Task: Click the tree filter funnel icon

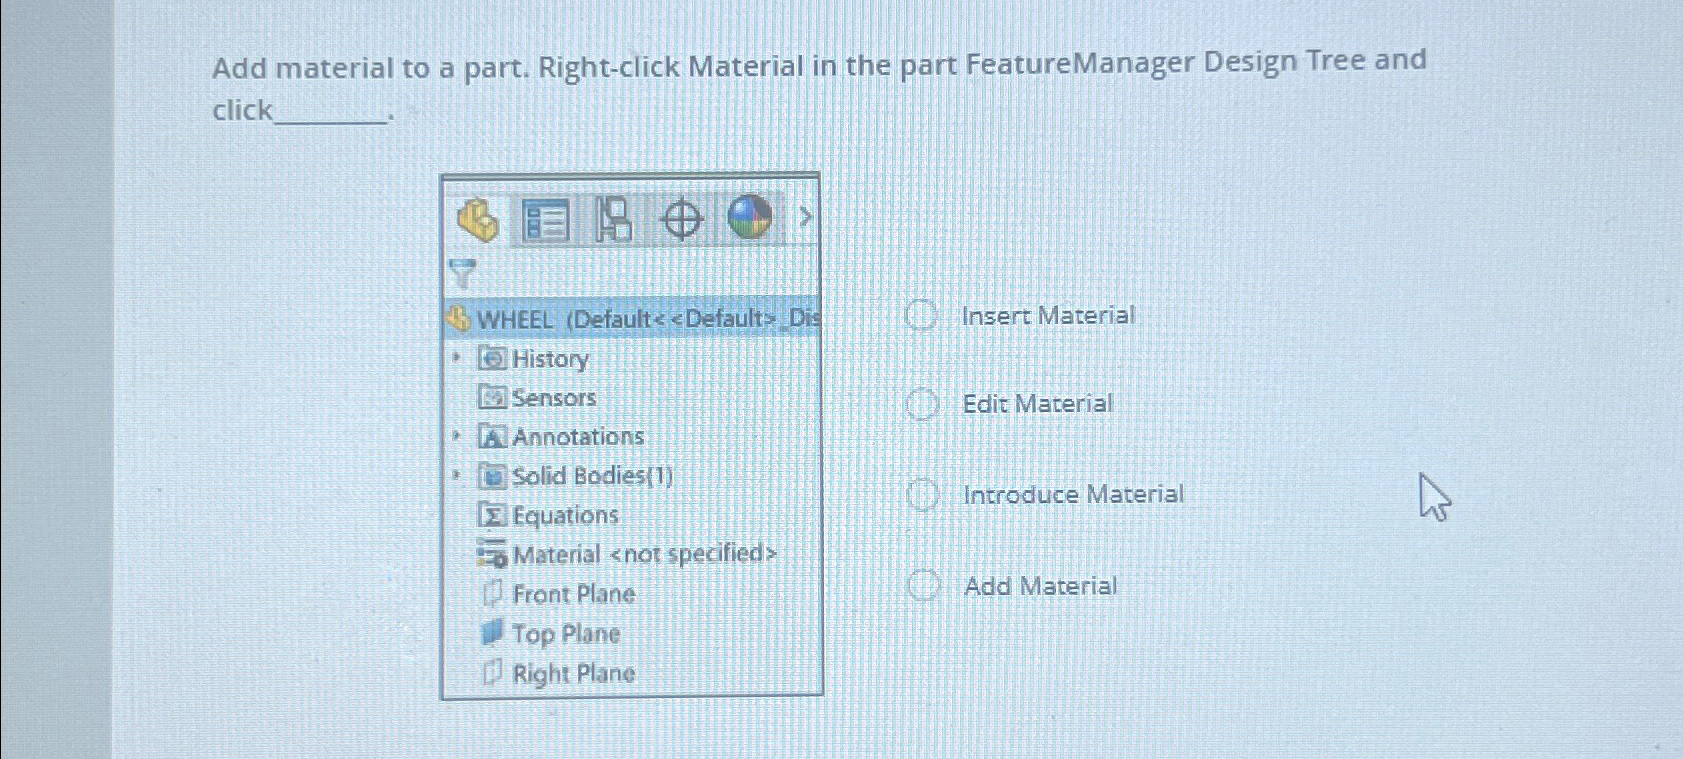Action: click(461, 270)
